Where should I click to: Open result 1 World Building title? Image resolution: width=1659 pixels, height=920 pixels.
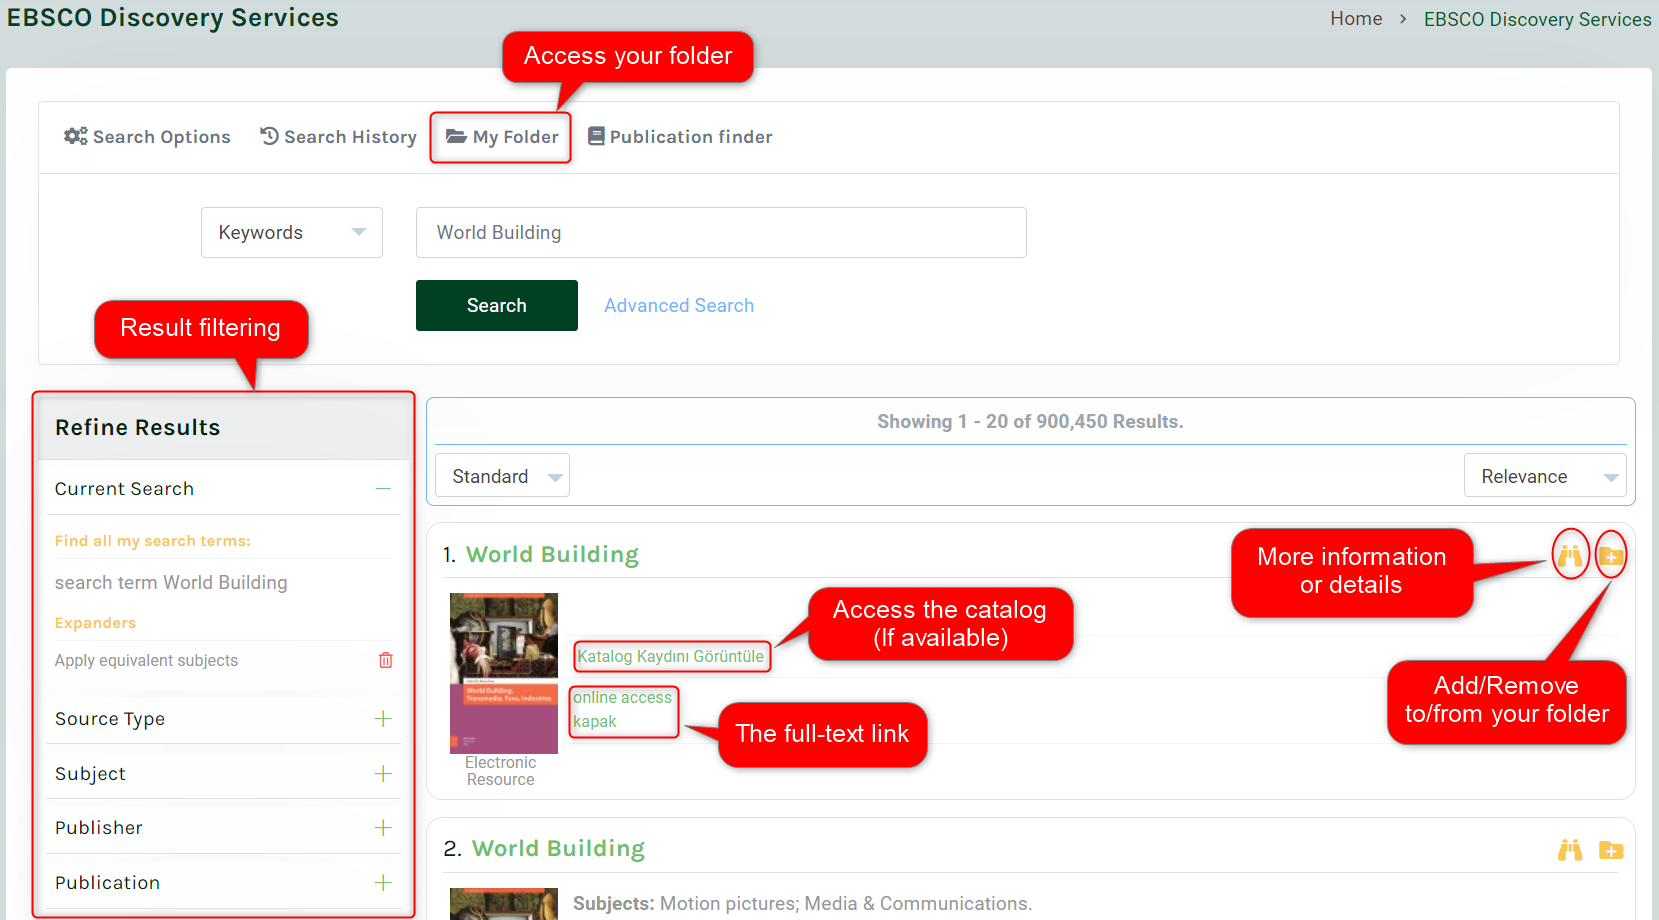tap(552, 555)
